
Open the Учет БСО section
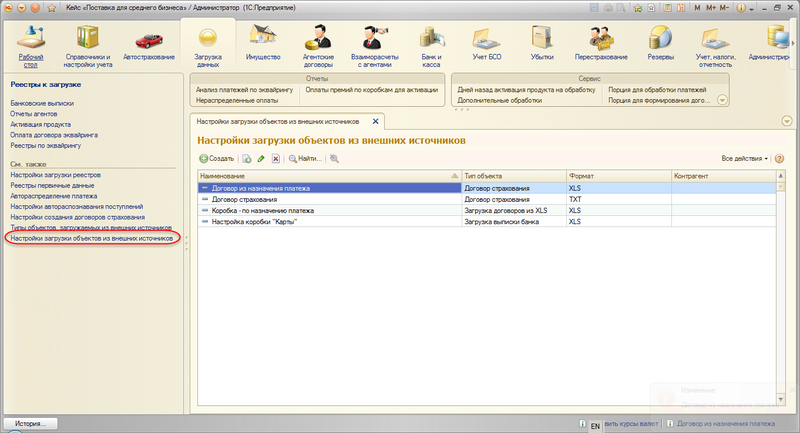pyautogui.click(x=486, y=44)
